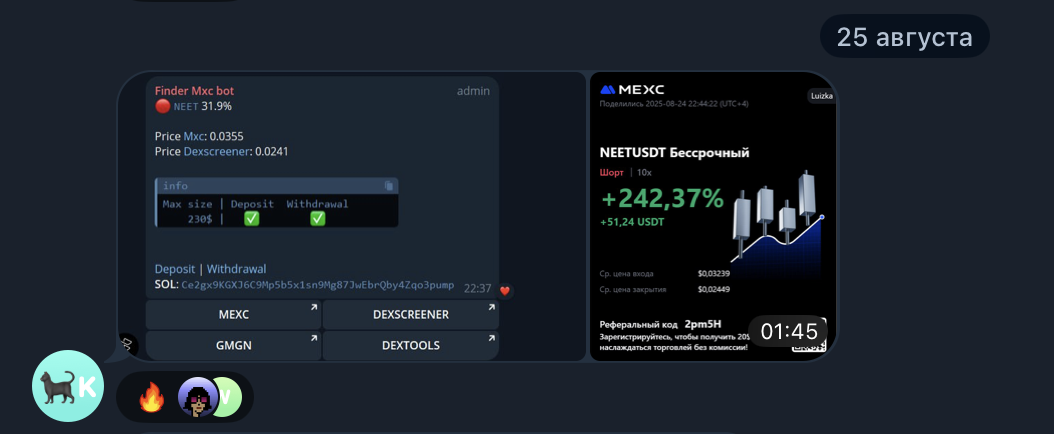
Task: Open the cat 'K' sender avatar
Action: click(x=68, y=386)
